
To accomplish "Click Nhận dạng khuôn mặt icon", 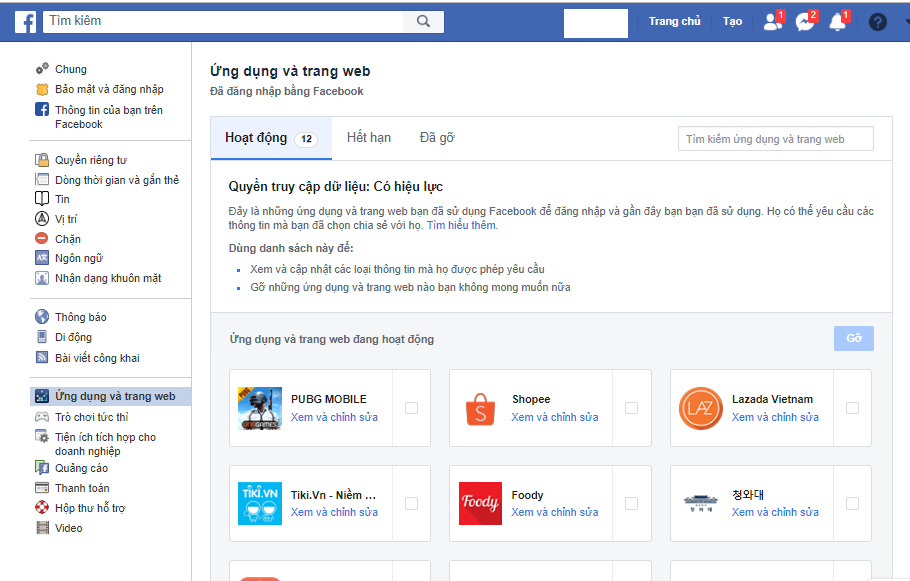I will 42,278.
